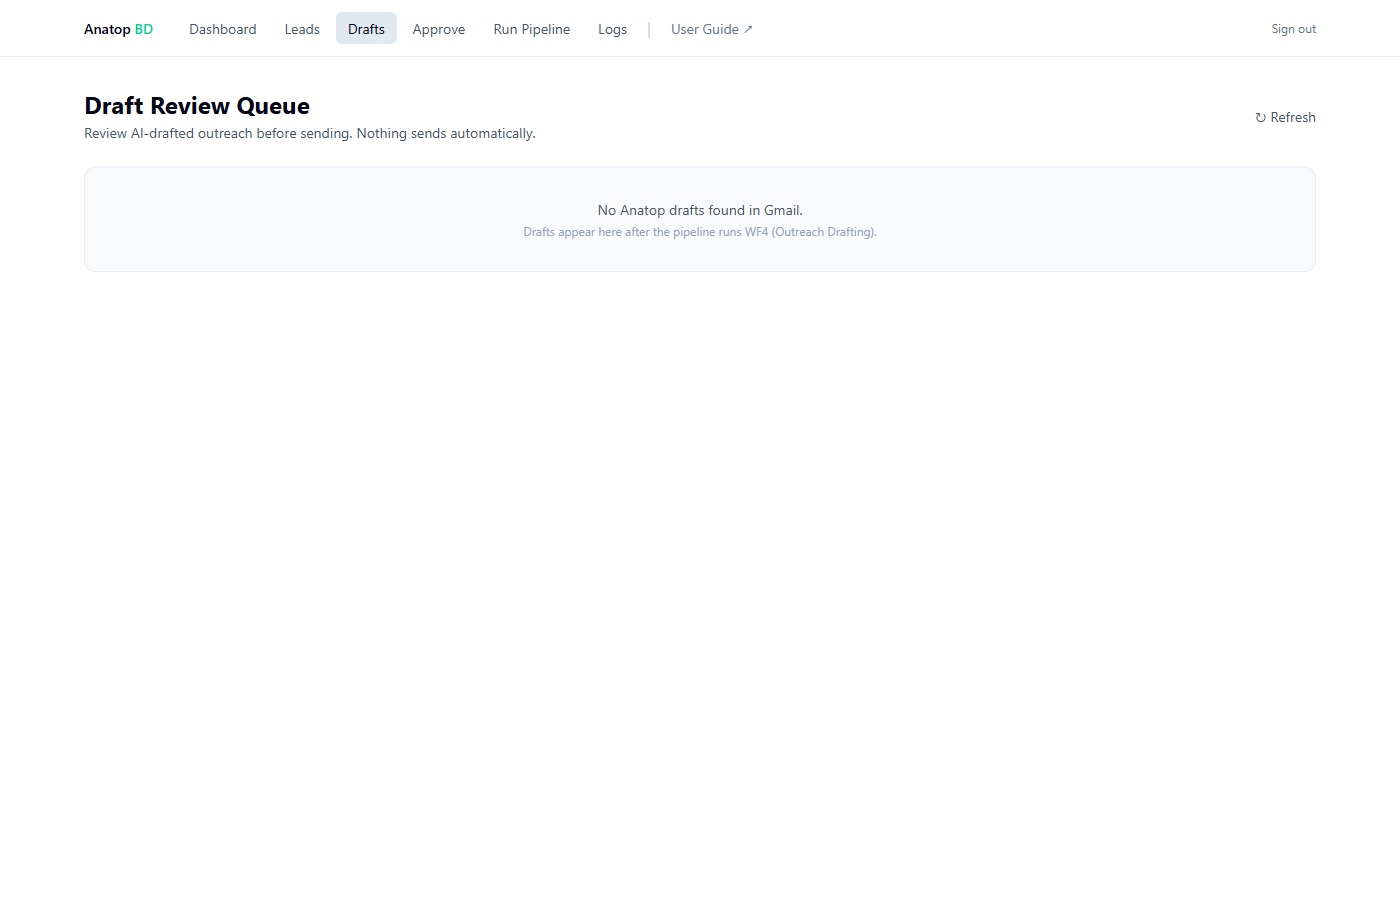Image resolution: width=1400 pixels, height=900 pixels.
Task: Click the 'Drafts appear here after the pipeline' hint
Action: pyautogui.click(x=700, y=232)
